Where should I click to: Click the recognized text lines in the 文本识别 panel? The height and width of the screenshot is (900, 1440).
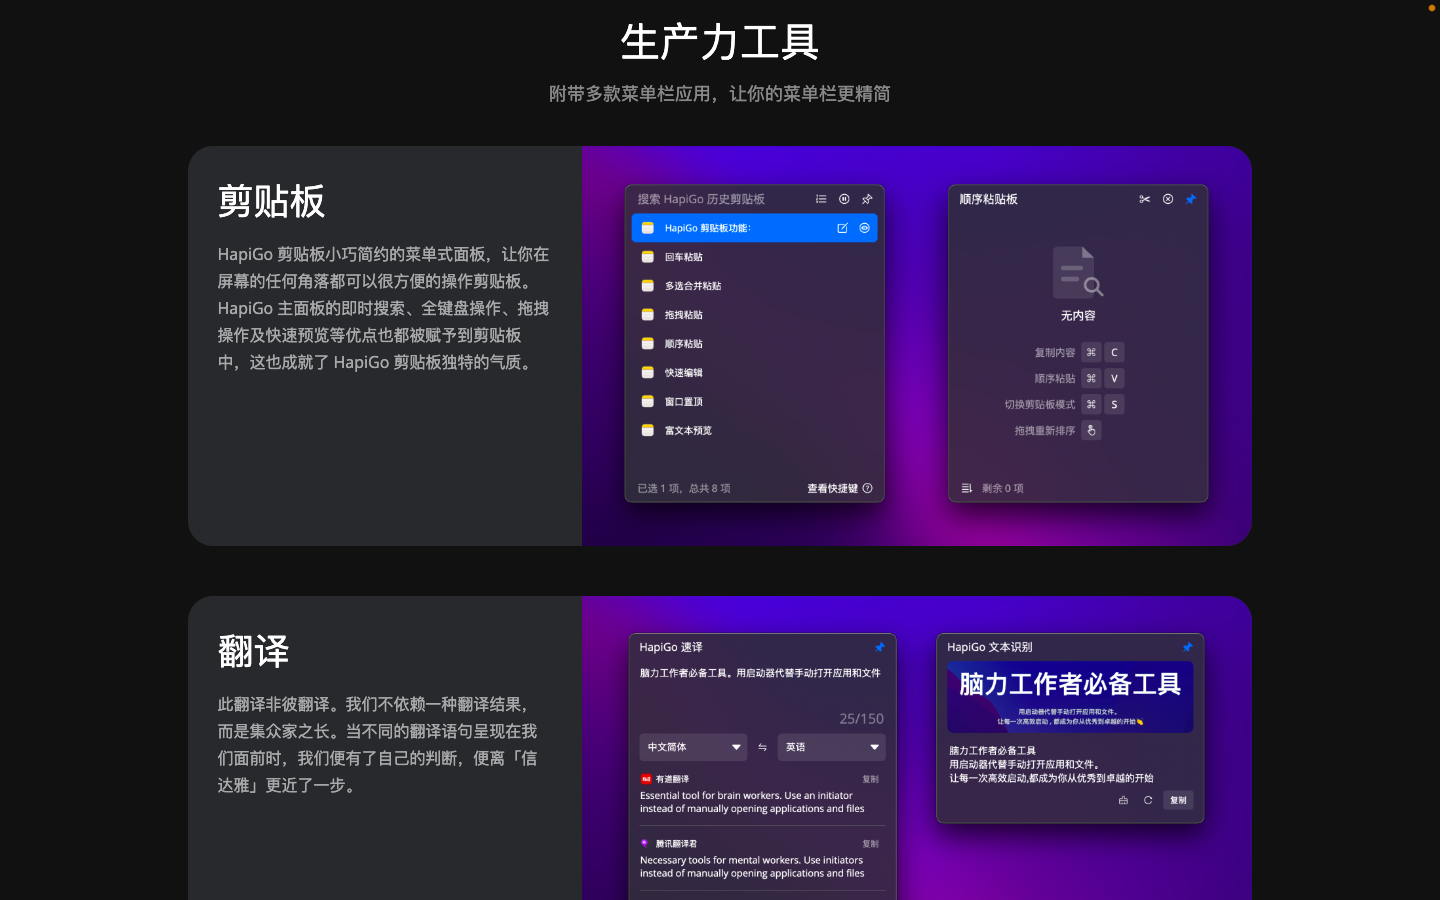(1051, 764)
